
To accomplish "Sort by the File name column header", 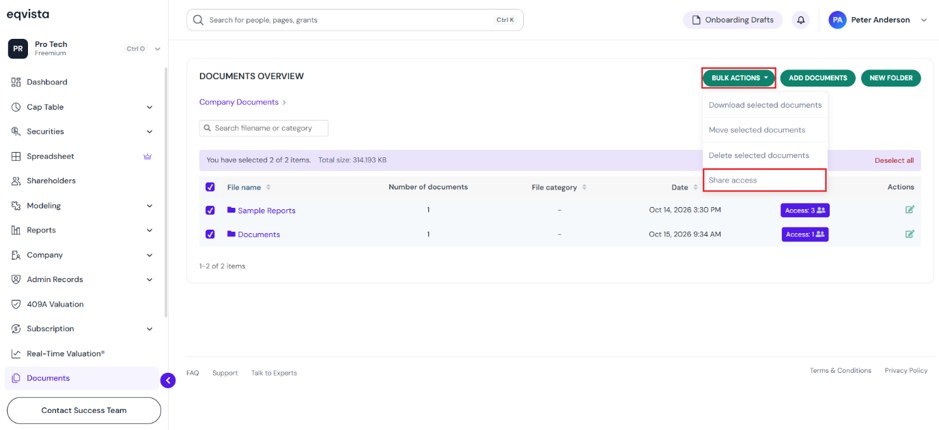I will (249, 187).
